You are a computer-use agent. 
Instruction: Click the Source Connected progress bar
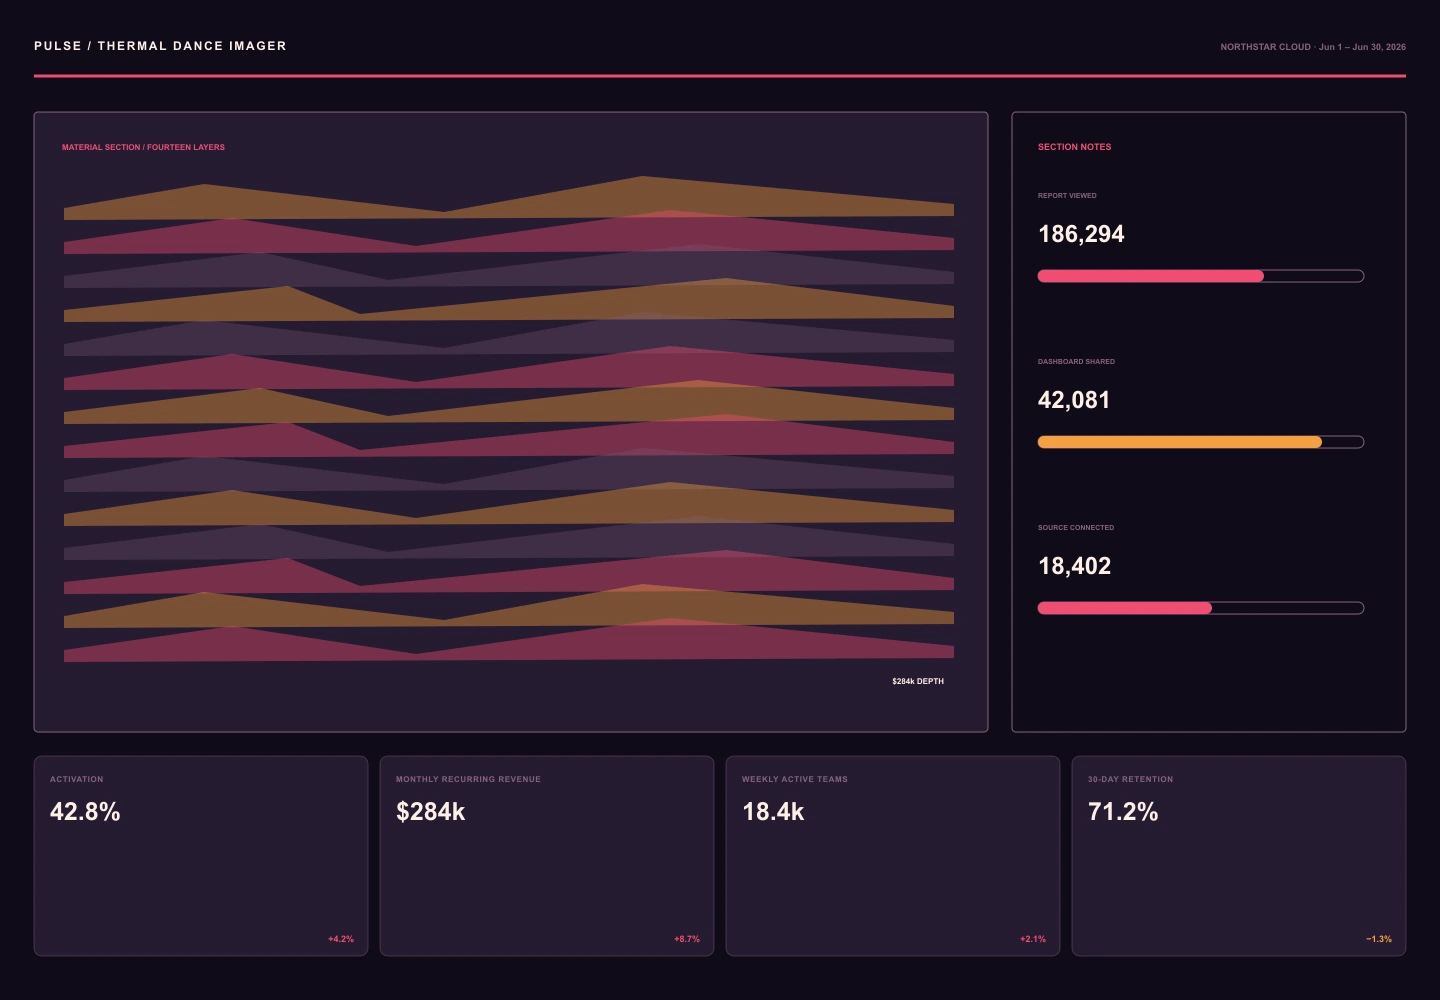(1201, 608)
